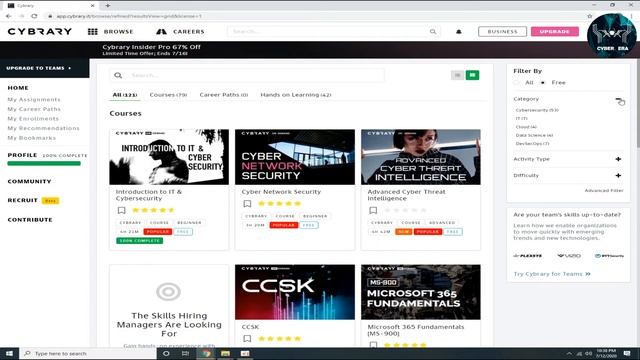Click the browser reload icon
The height and width of the screenshot is (360, 640).
click(x=34, y=16)
